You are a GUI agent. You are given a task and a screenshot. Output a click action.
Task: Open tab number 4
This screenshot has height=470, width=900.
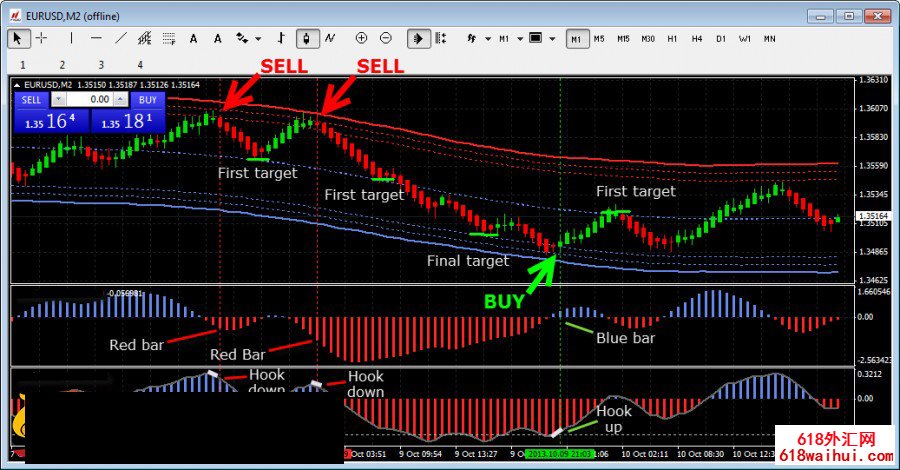click(x=140, y=65)
